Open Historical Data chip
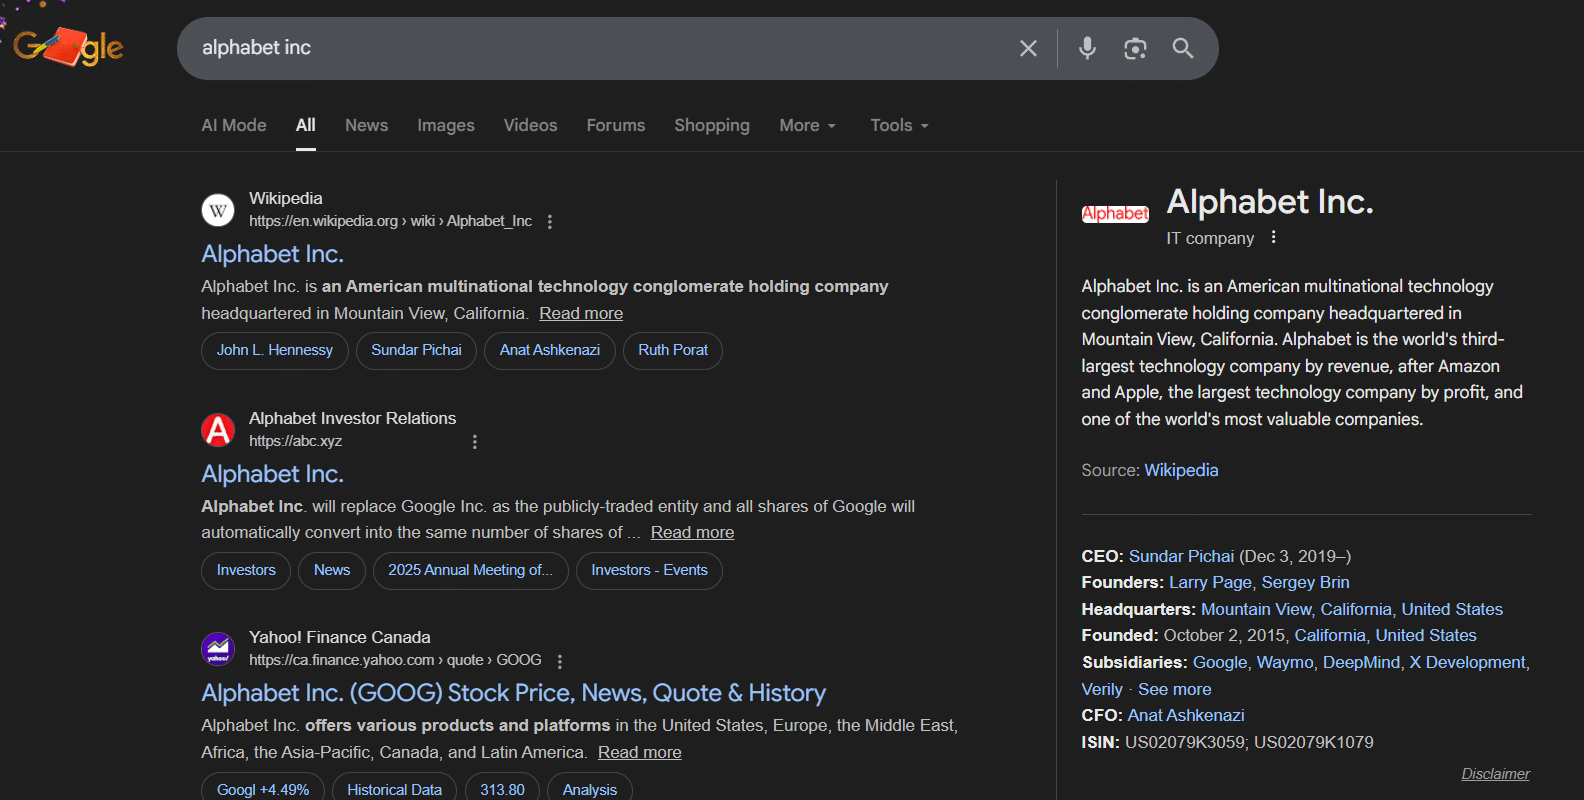The height and width of the screenshot is (800, 1584). 394,789
